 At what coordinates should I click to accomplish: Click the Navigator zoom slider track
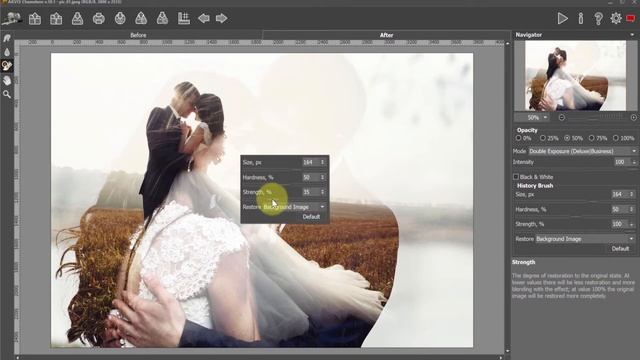coord(598,118)
